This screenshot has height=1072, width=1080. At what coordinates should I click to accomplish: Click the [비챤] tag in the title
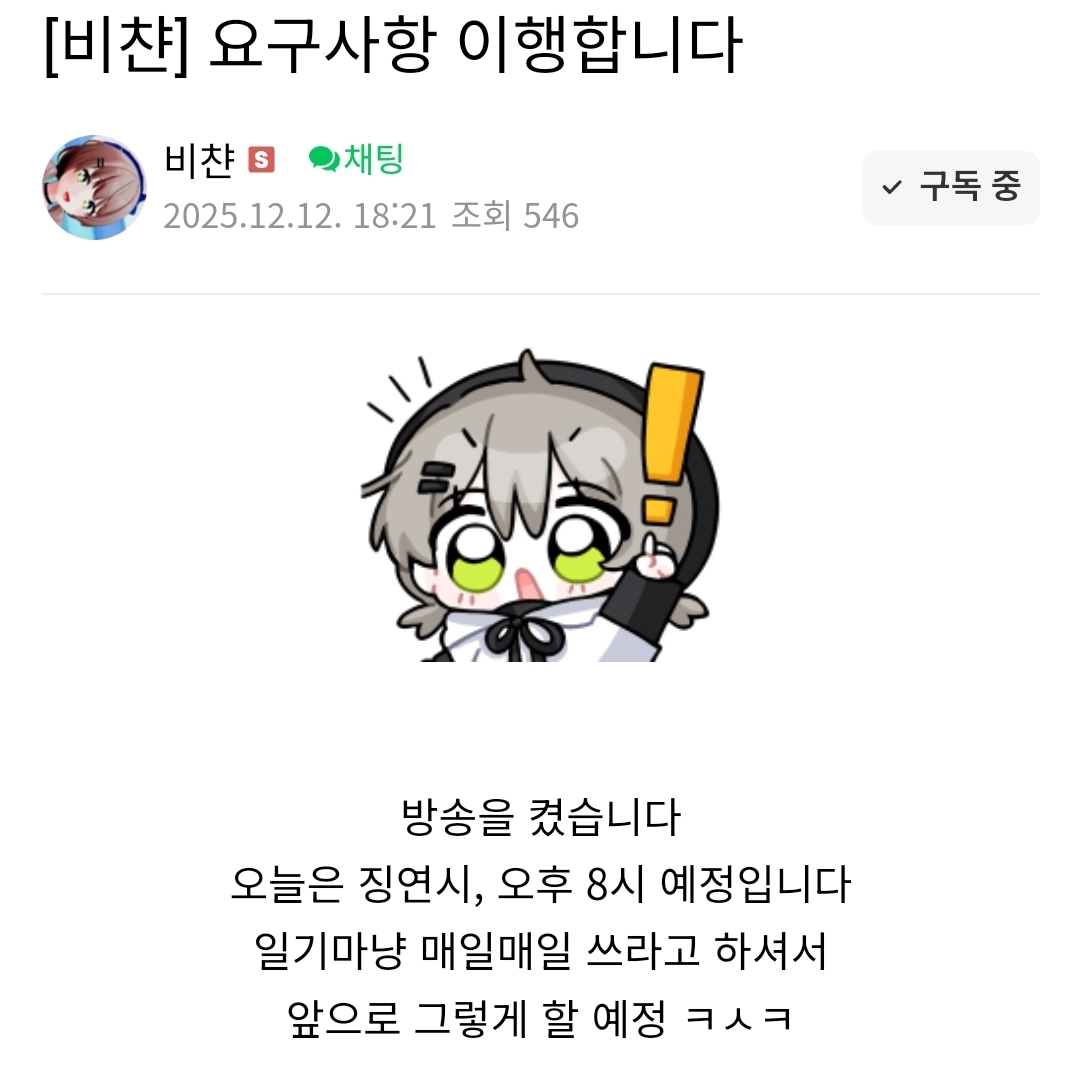(x=116, y=46)
